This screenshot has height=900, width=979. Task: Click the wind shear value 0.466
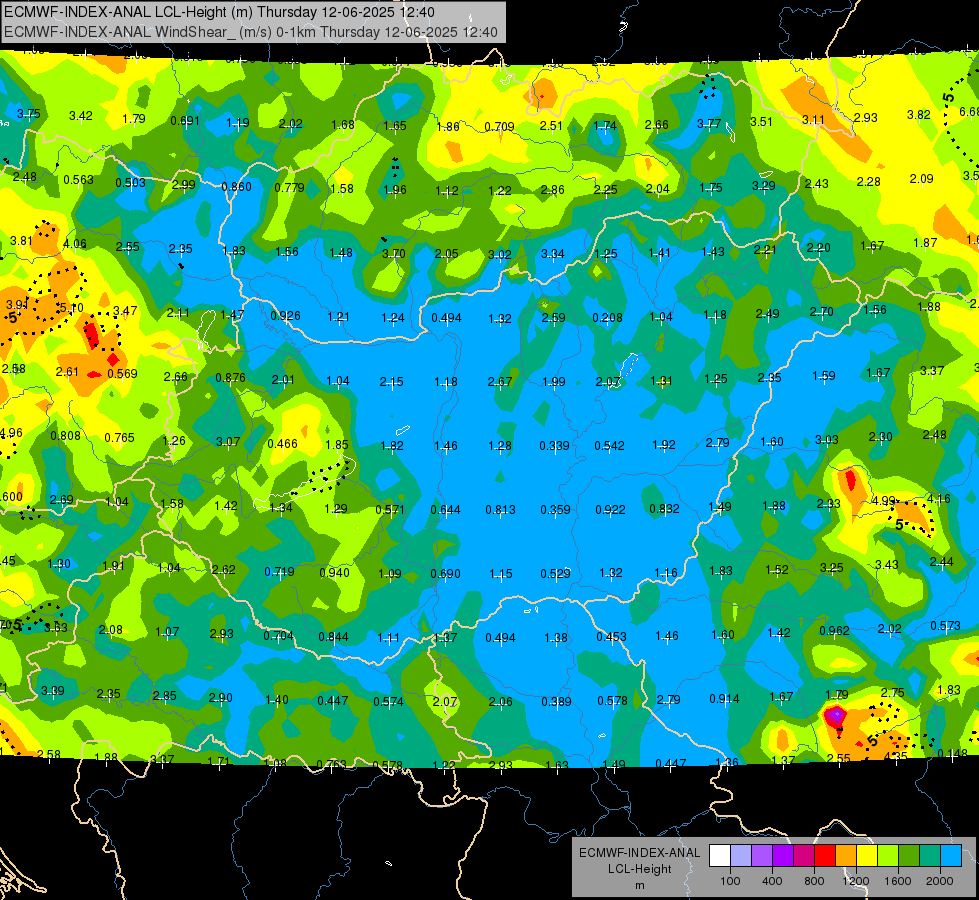tap(282, 443)
